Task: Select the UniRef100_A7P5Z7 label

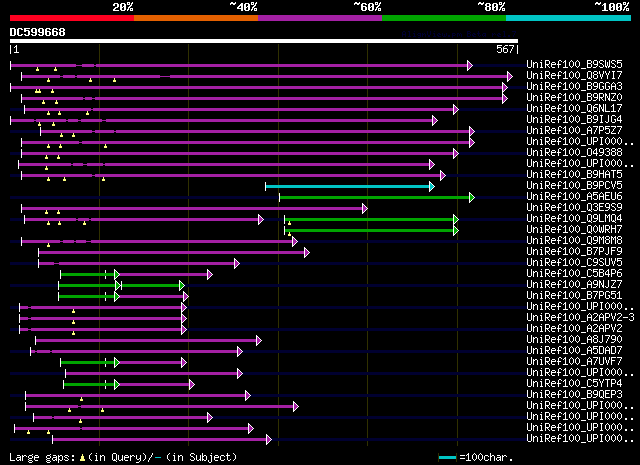Action: coord(574,130)
